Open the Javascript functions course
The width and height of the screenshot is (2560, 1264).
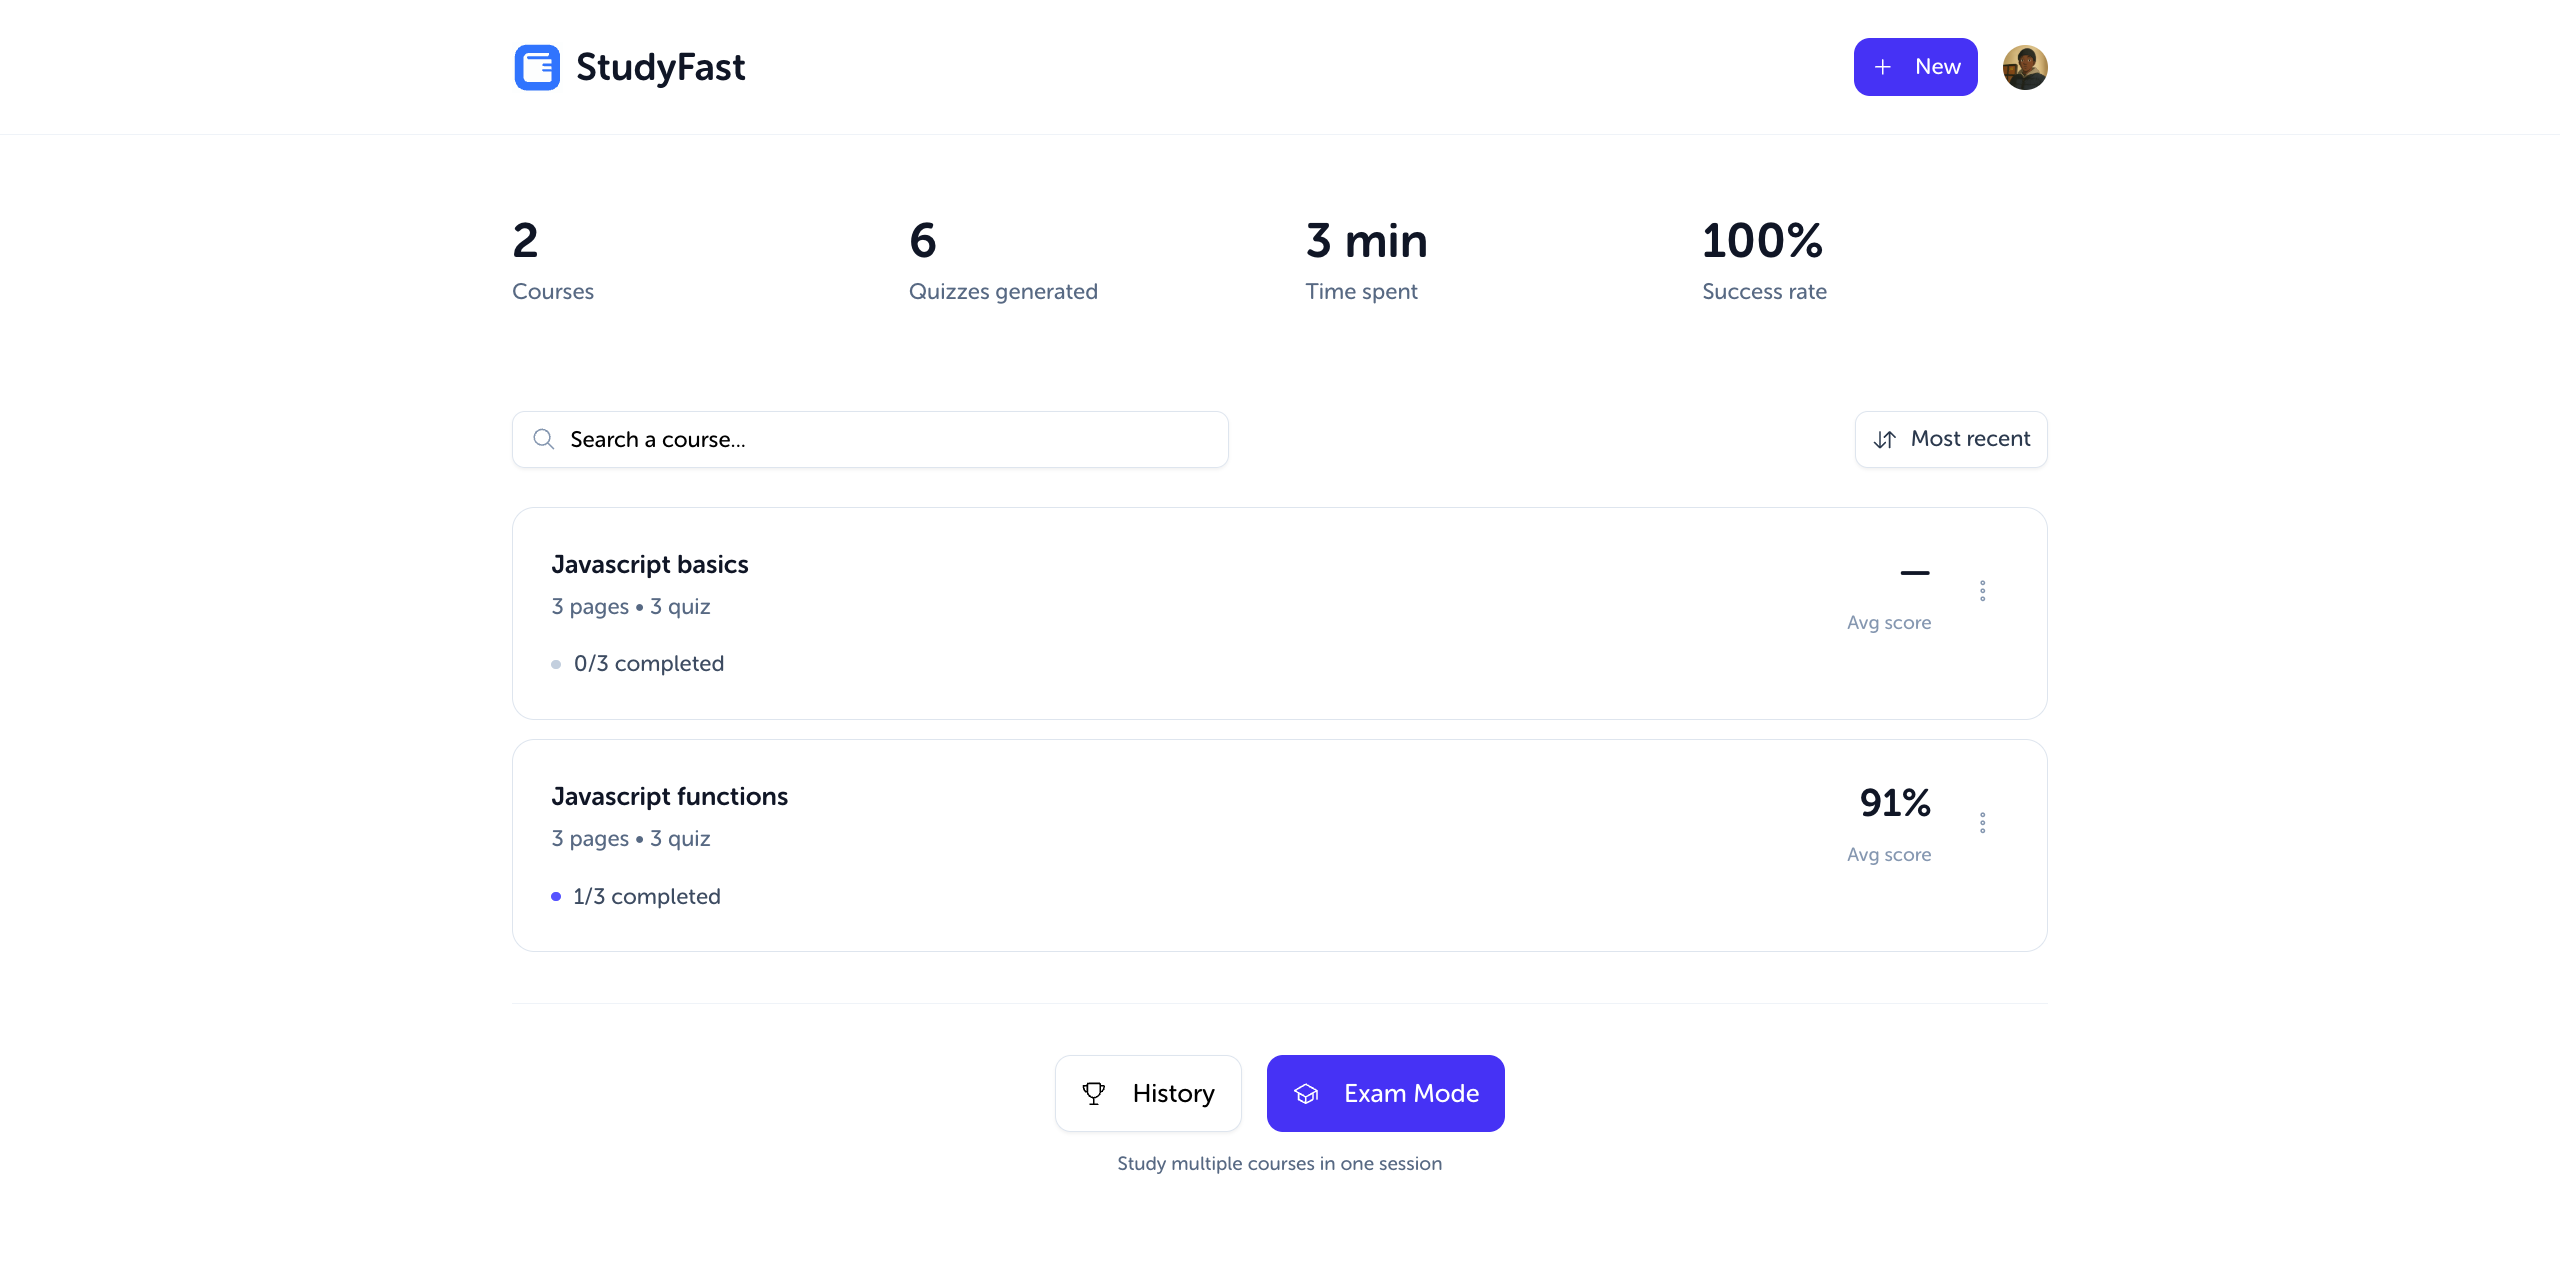point(670,797)
